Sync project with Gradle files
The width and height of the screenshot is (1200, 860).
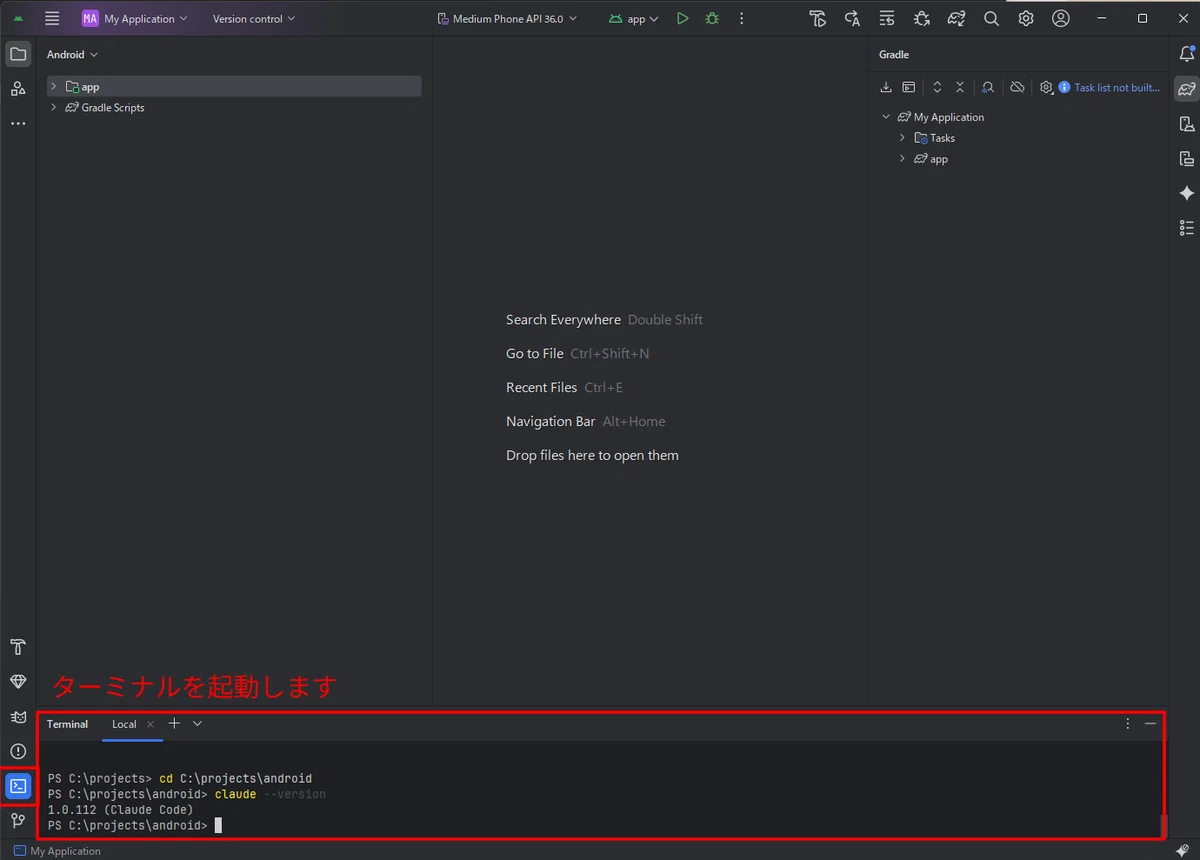click(x=957, y=18)
